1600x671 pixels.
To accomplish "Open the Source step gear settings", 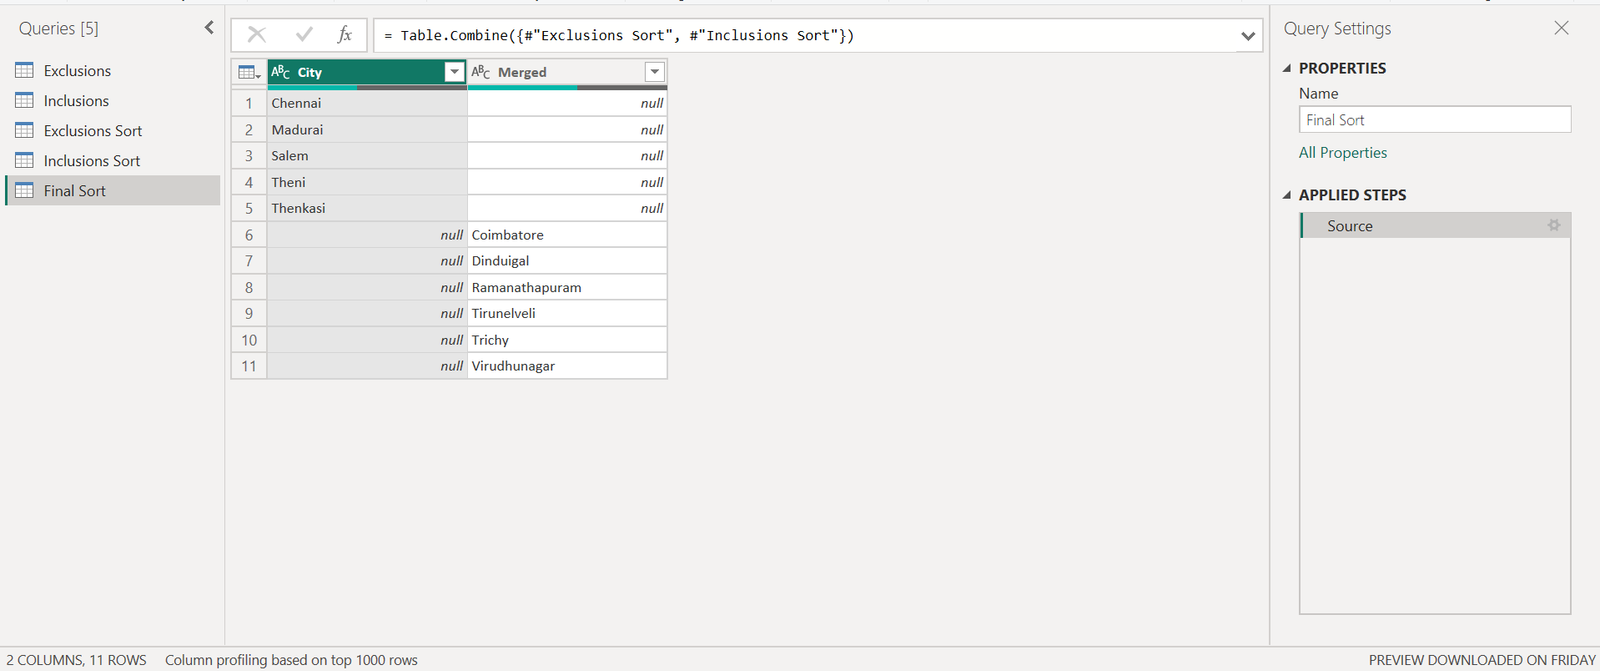I will click(1554, 226).
